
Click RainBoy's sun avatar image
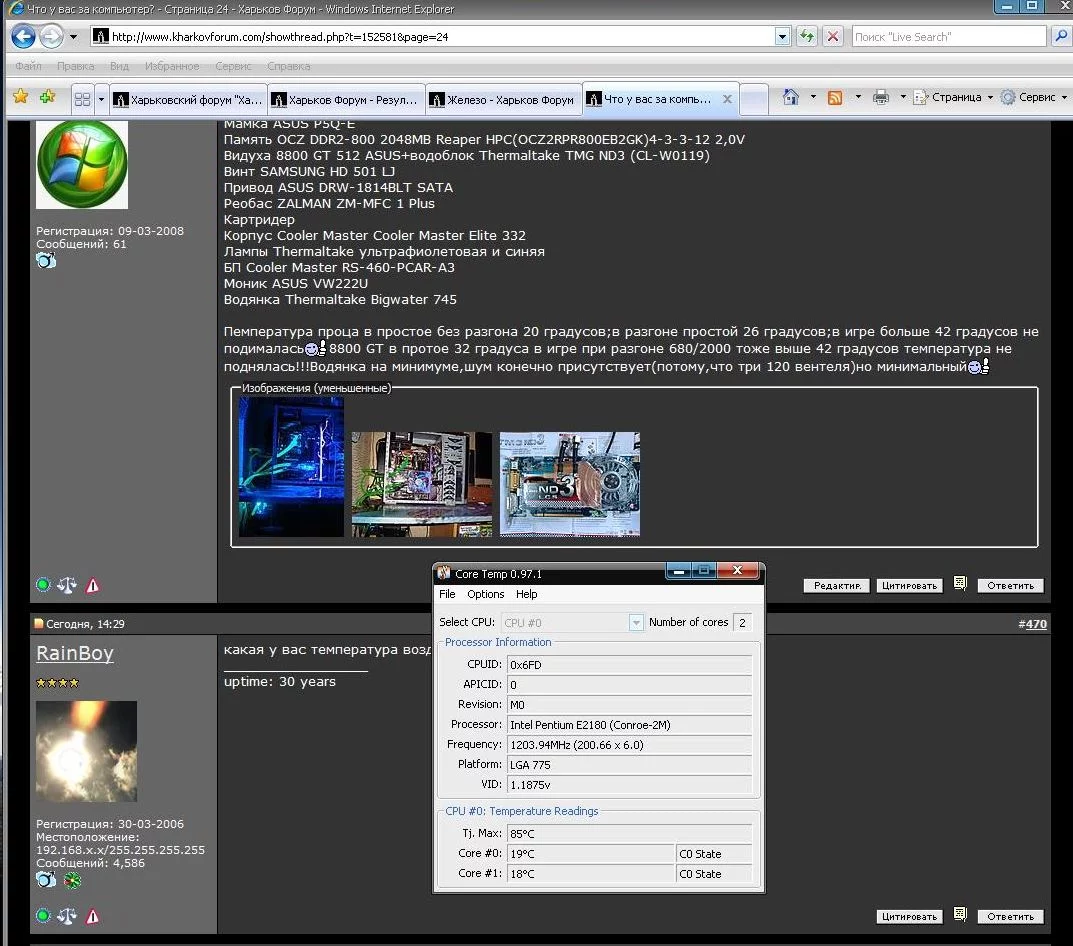click(x=86, y=751)
